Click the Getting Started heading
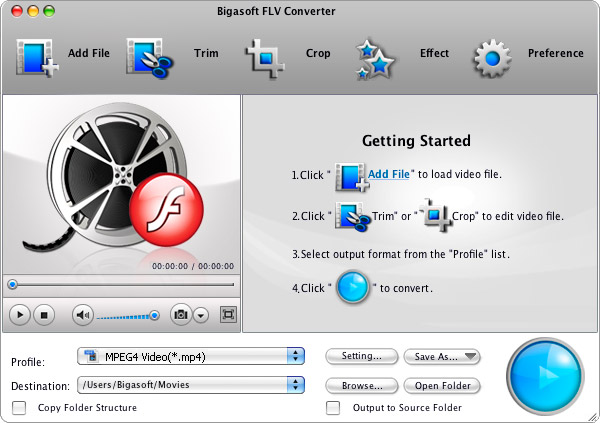600x423 pixels. (x=416, y=141)
